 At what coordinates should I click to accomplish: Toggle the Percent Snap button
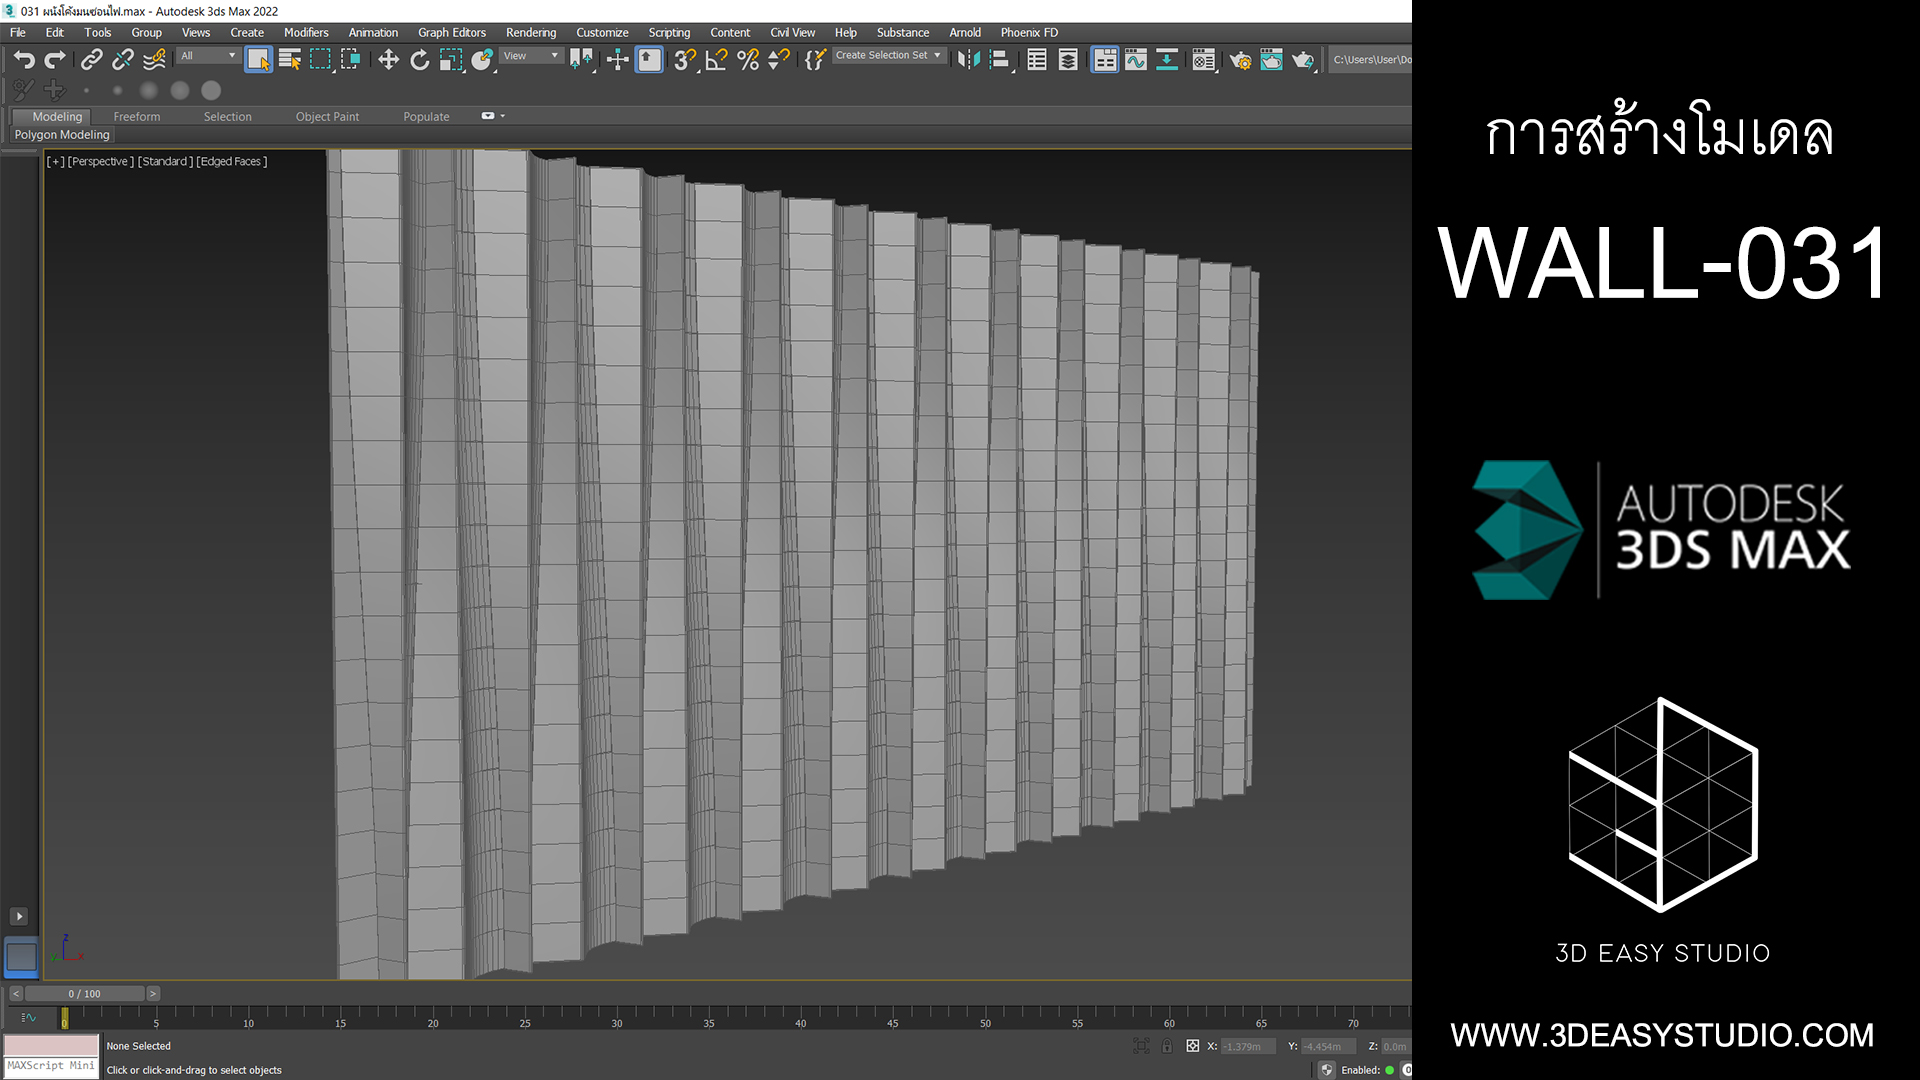tap(748, 60)
